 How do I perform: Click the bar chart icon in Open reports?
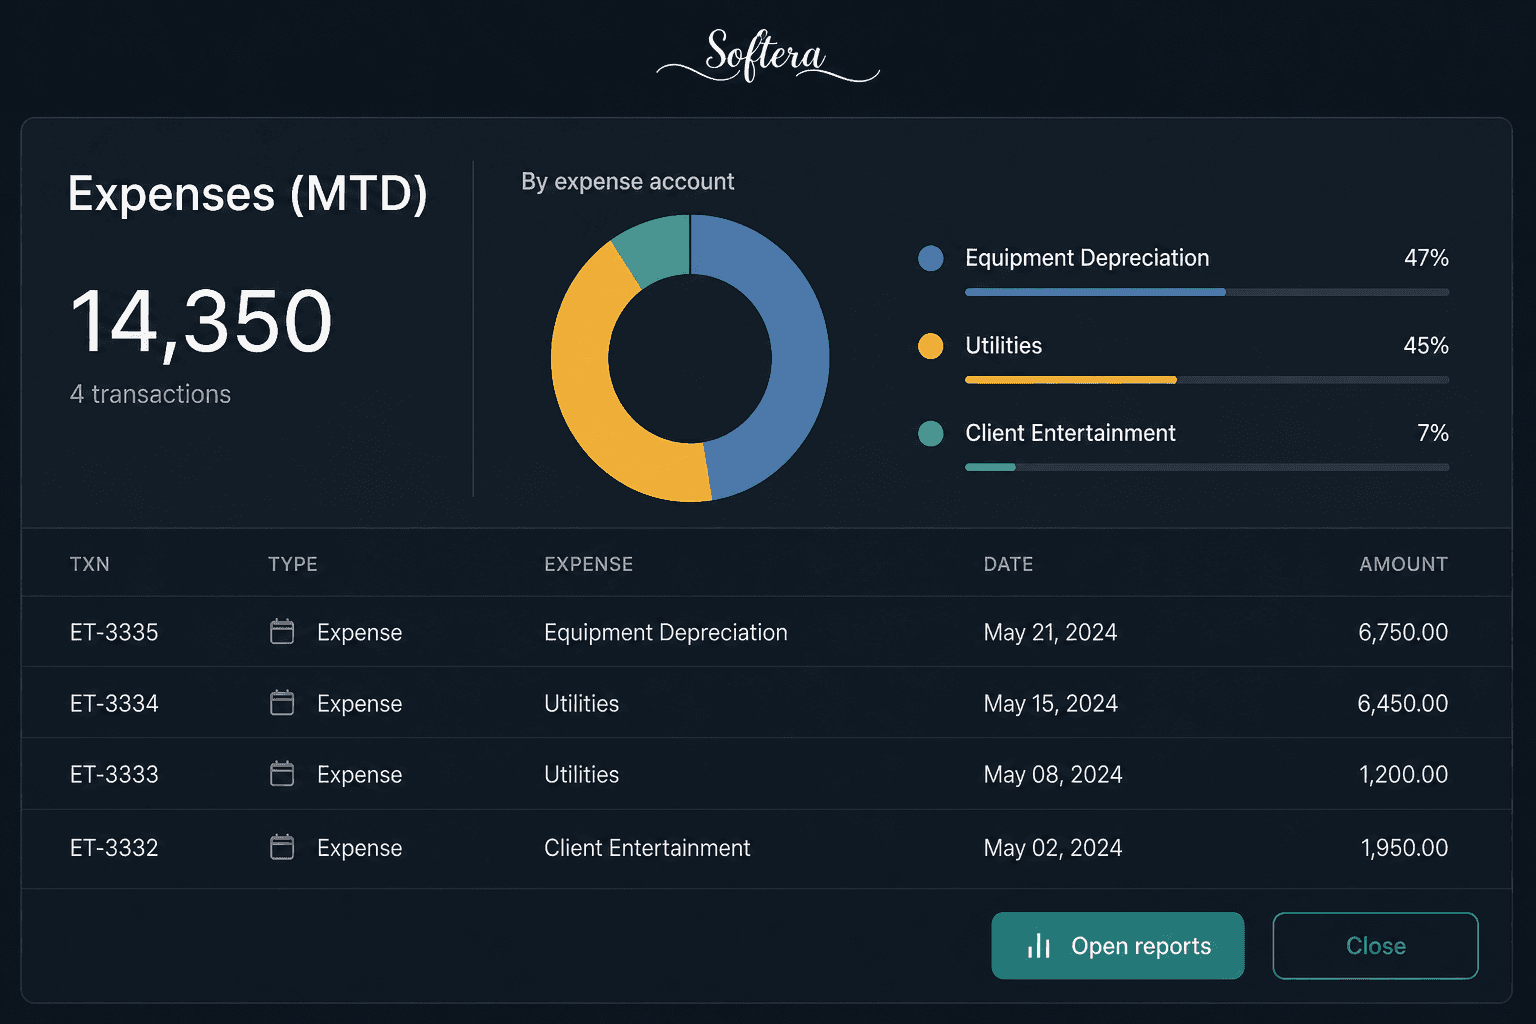point(1039,946)
